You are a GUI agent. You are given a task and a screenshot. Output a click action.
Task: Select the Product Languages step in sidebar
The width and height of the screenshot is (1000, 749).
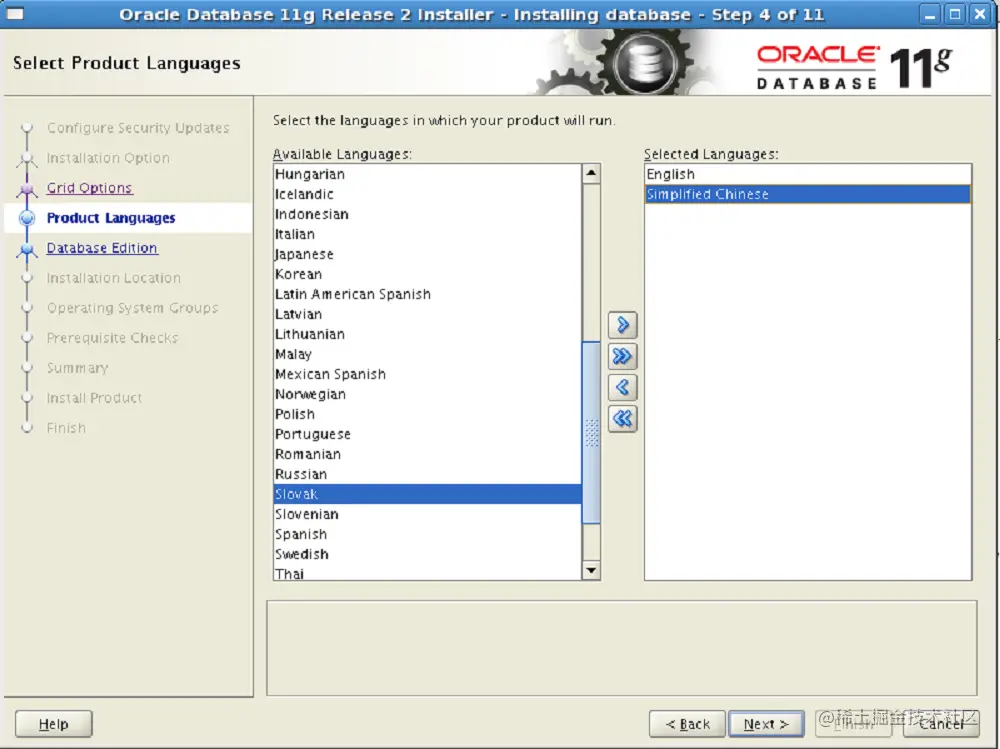(110, 218)
